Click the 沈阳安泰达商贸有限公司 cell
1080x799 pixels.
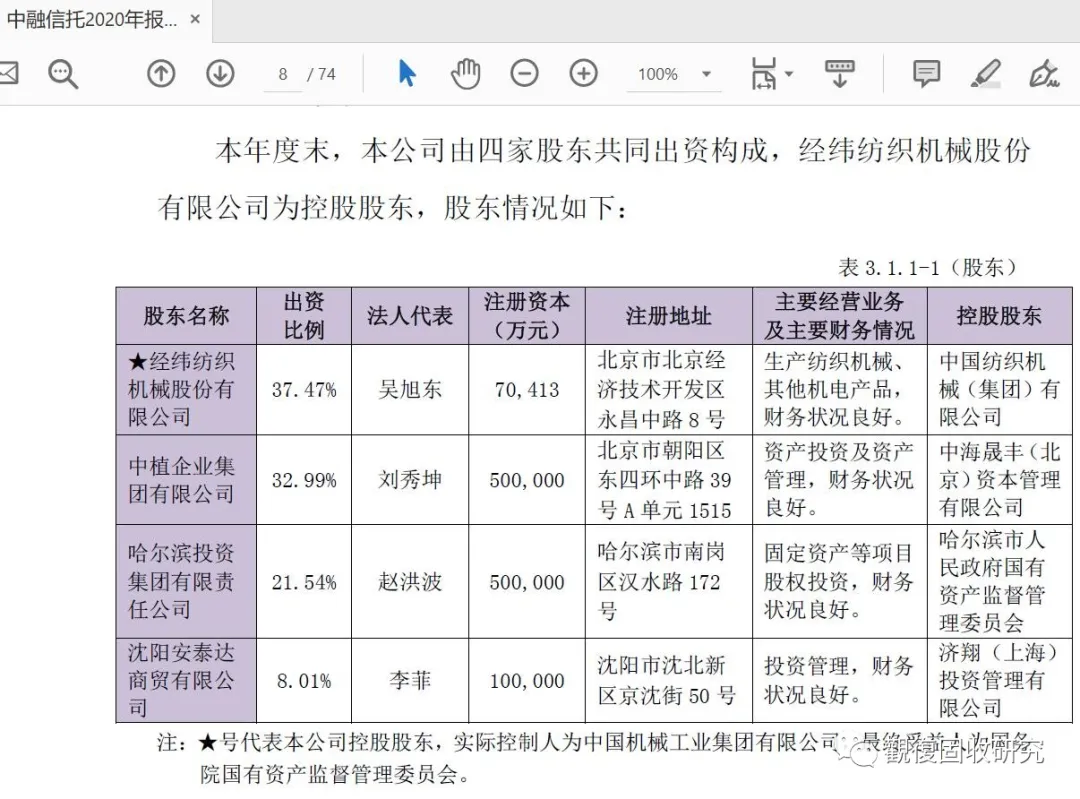pos(186,681)
